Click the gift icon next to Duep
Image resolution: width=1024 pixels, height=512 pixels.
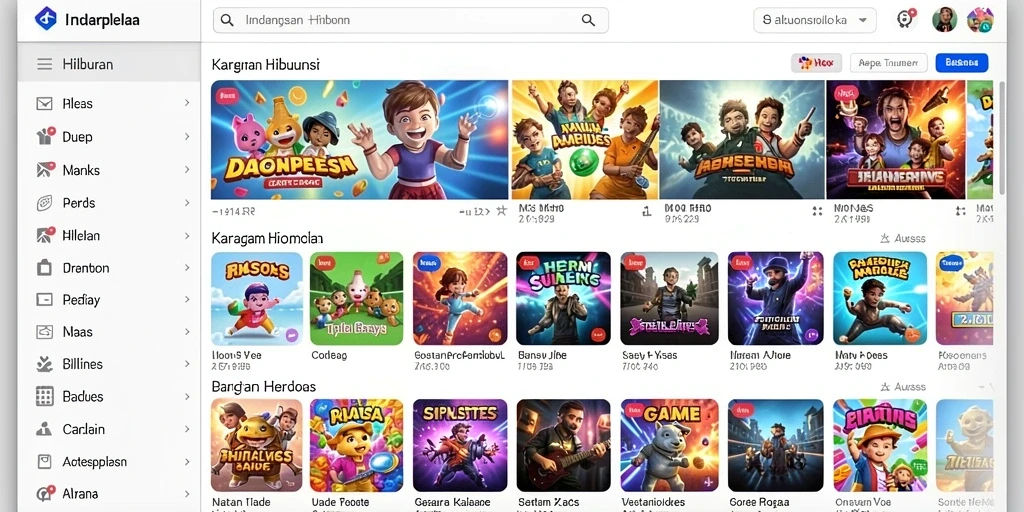pos(45,136)
